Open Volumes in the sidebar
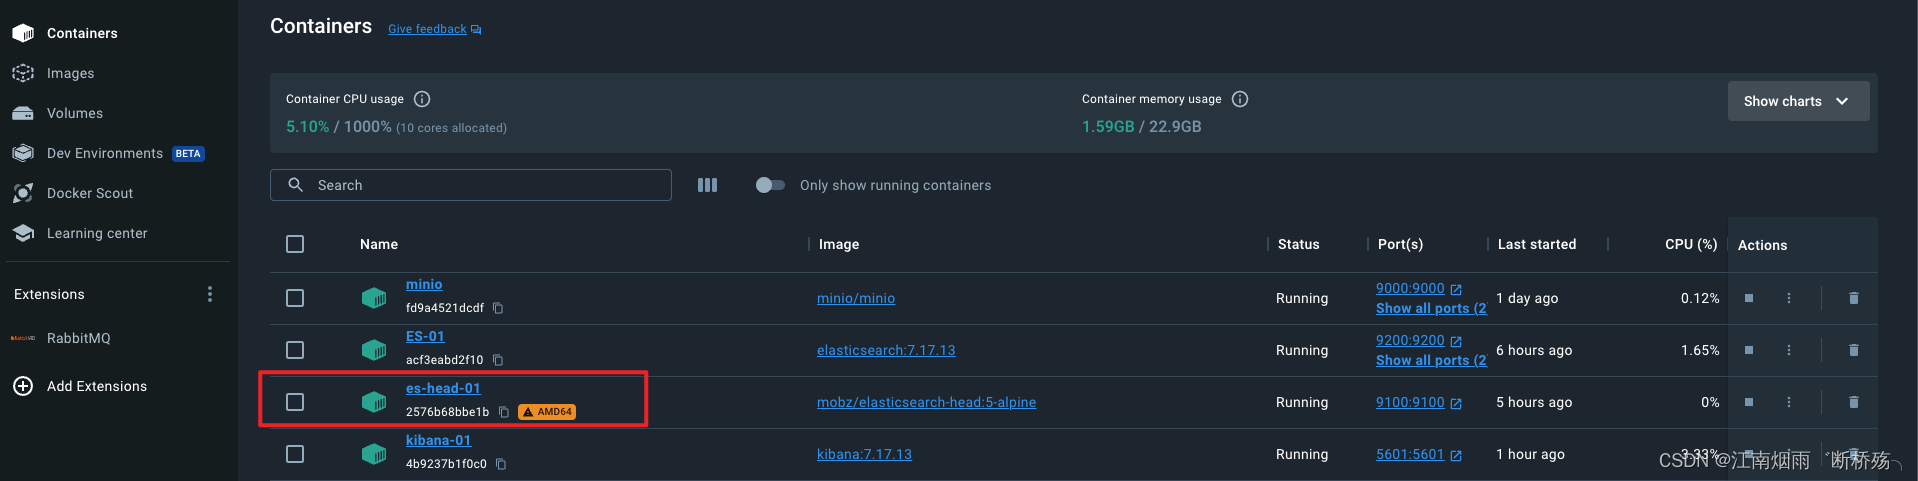The width and height of the screenshot is (1918, 481). [x=74, y=113]
